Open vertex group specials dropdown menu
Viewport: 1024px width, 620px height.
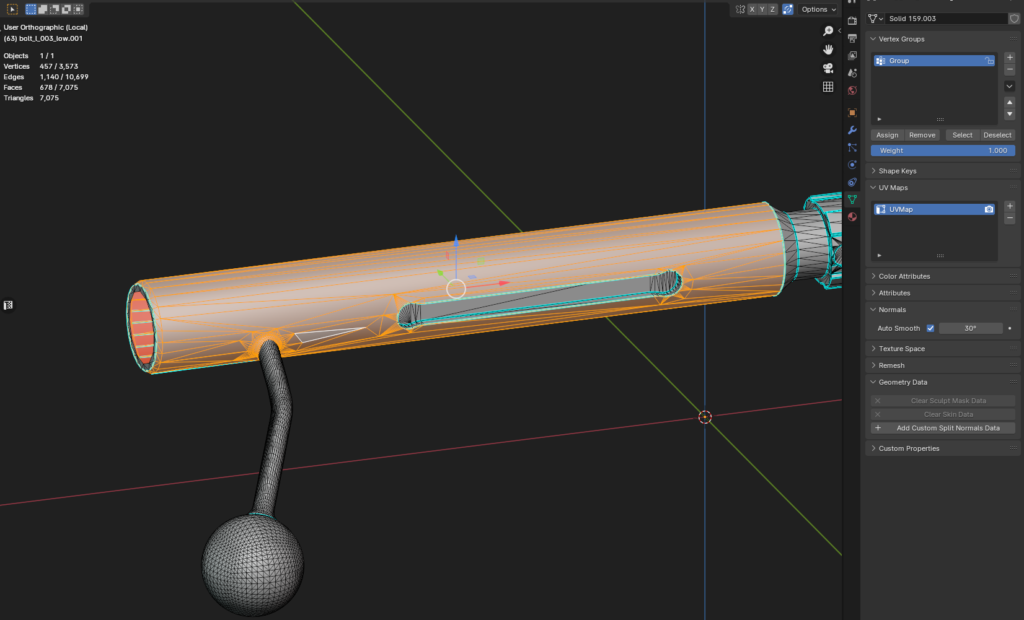click(x=1010, y=86)
